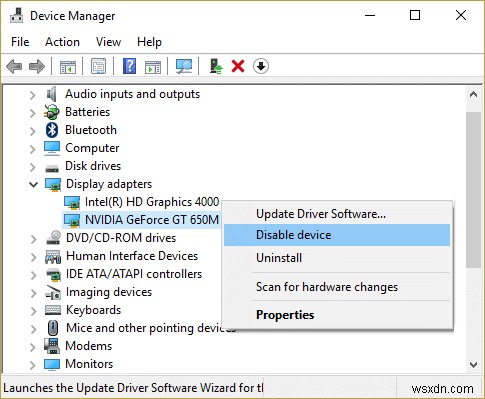Expand the Computer node arrow

(32, 149)
